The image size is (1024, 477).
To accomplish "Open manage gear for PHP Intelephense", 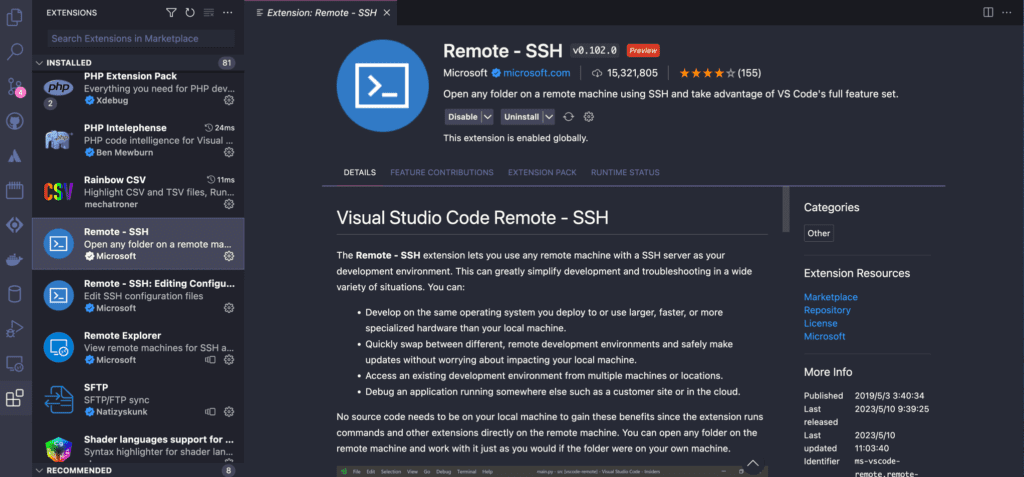I will tap(229, 152).
